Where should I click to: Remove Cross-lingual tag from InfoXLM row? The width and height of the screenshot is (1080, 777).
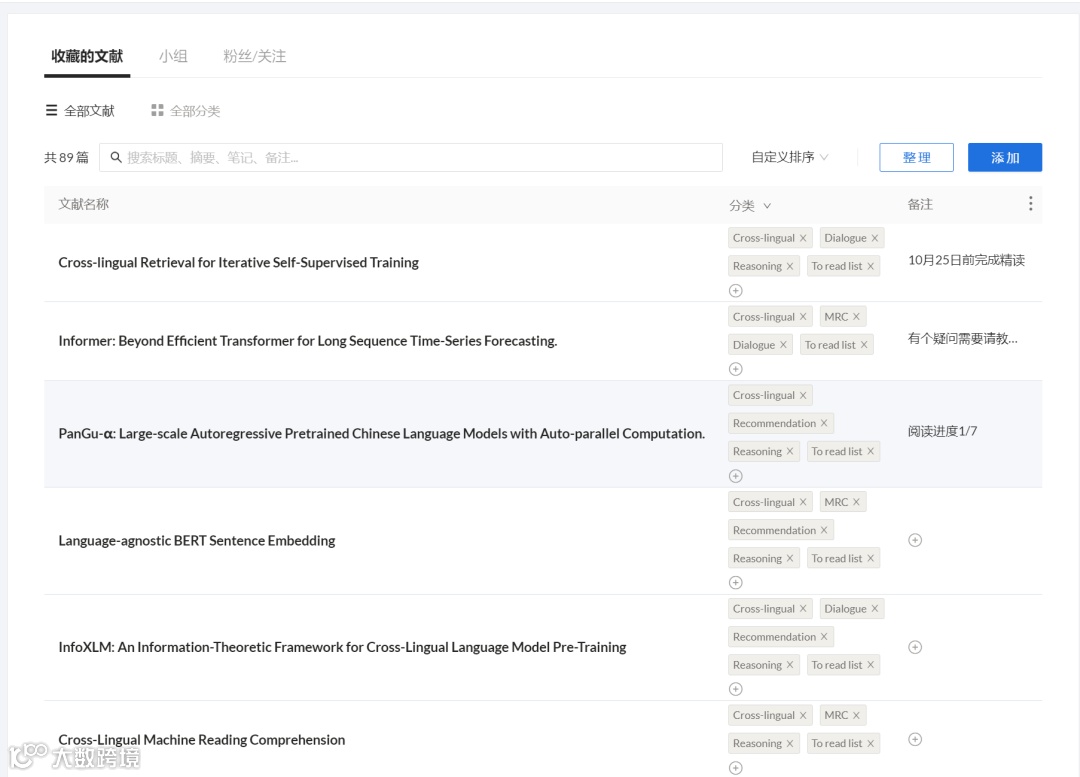803,609
